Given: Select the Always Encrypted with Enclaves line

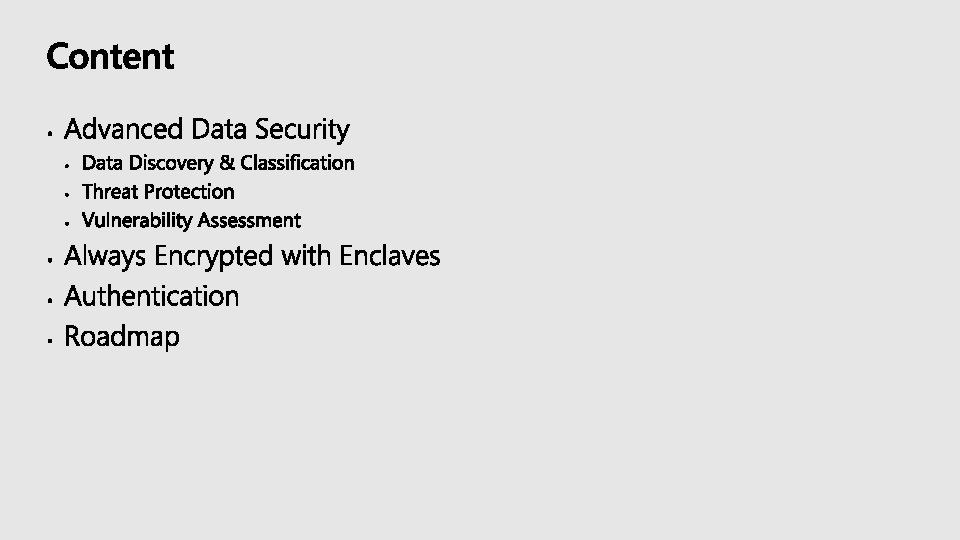Looking at the screenshot, I should [252, 257].
